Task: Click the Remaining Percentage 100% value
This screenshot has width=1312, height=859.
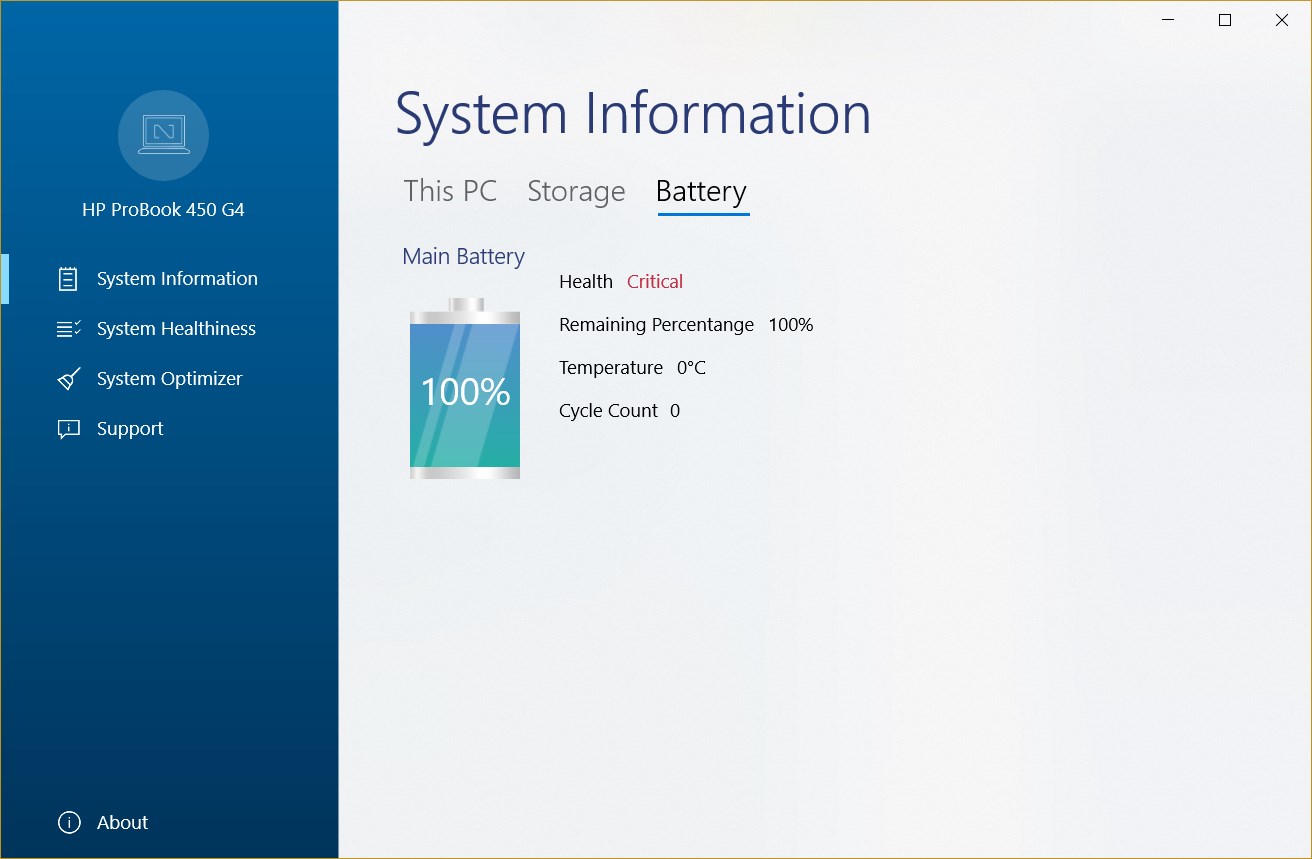Action: [791, 325]
